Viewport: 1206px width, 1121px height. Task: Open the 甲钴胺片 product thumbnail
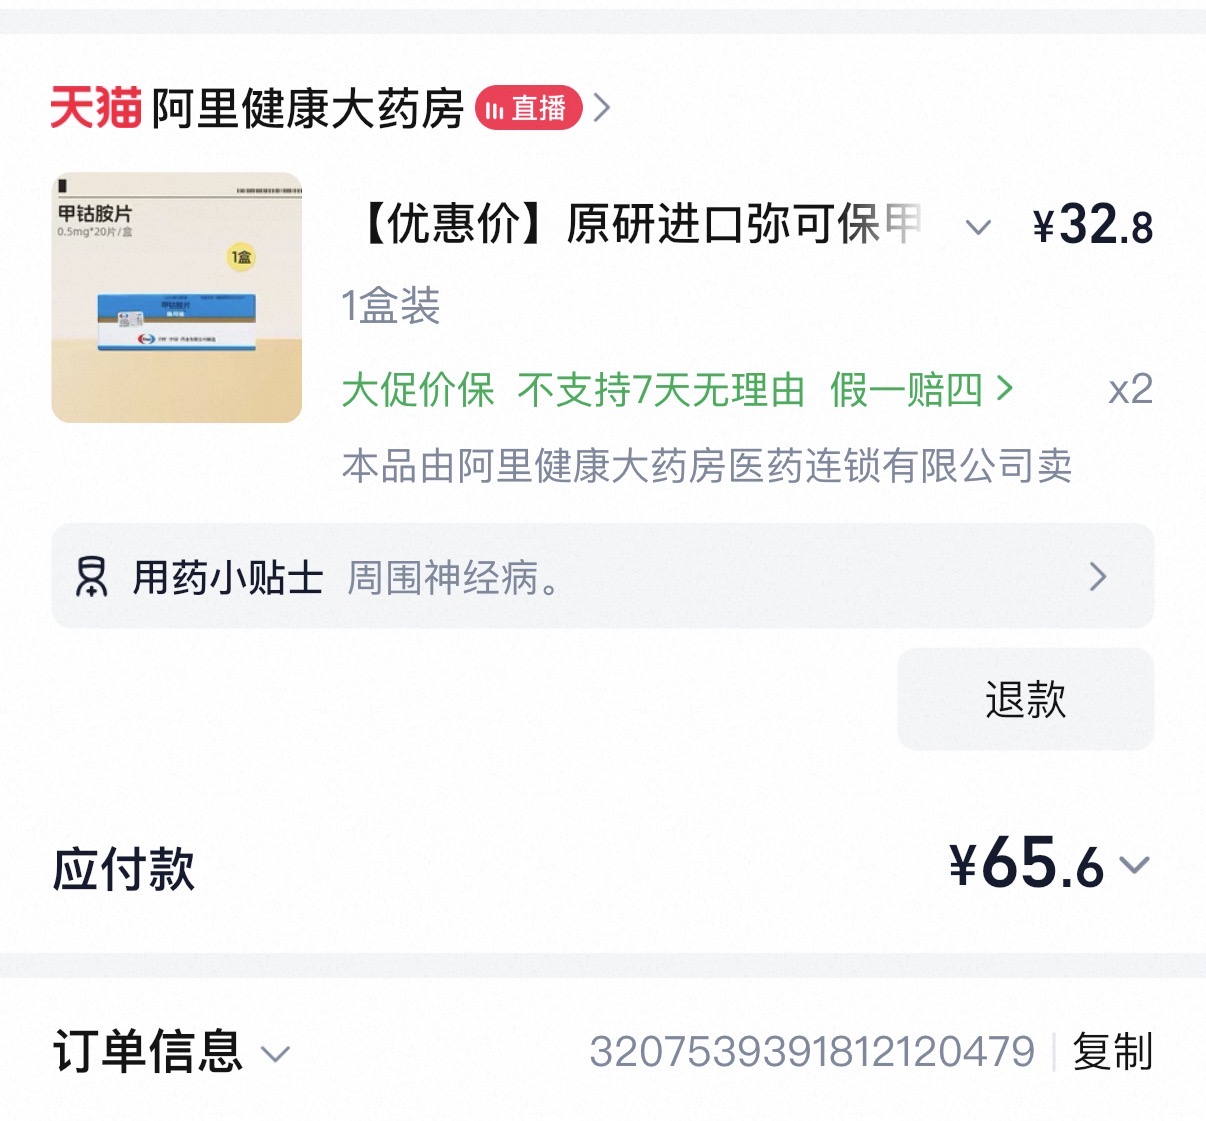point(177,298)
